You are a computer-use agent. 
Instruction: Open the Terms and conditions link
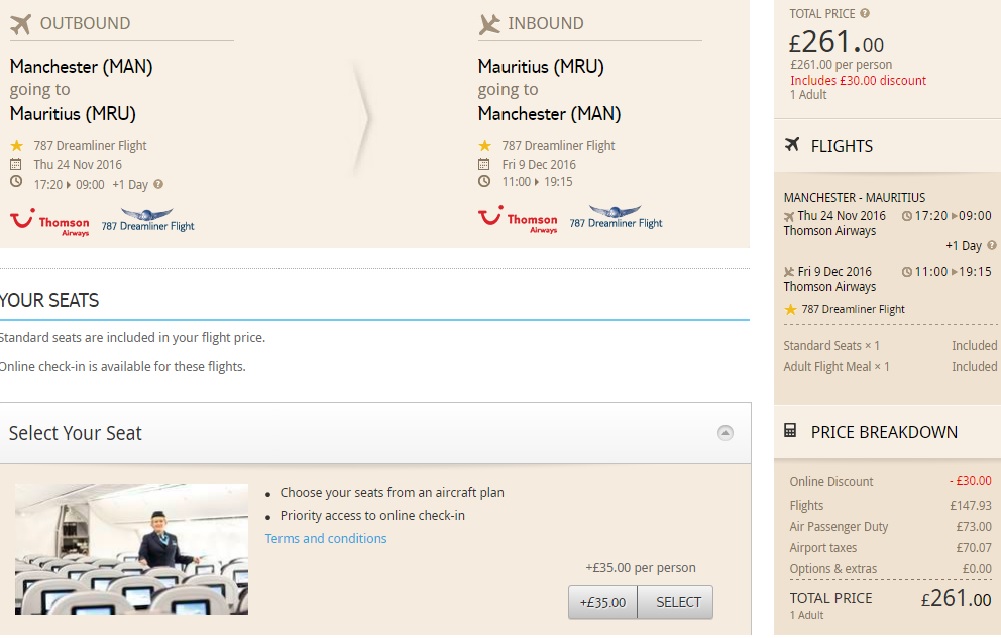pyautogui.click(x=326, y=538)
